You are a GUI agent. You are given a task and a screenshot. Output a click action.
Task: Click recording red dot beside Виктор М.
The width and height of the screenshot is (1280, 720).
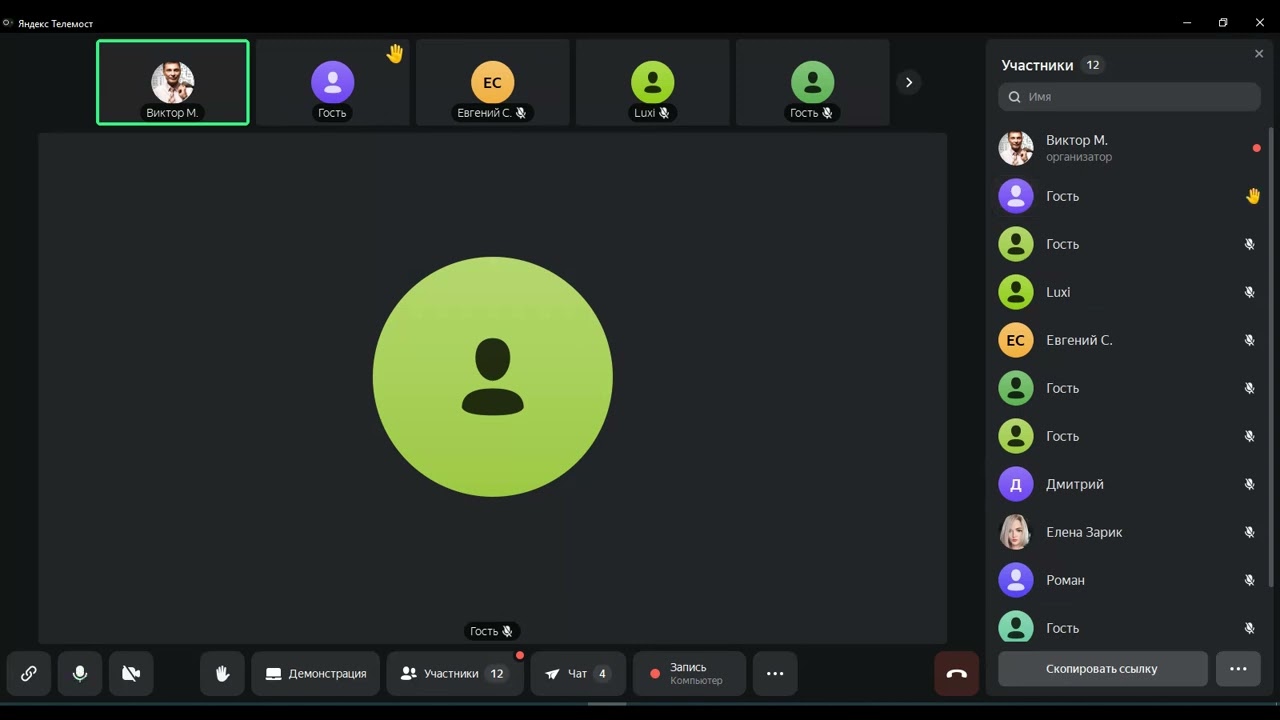click(x=1256, y=148)
